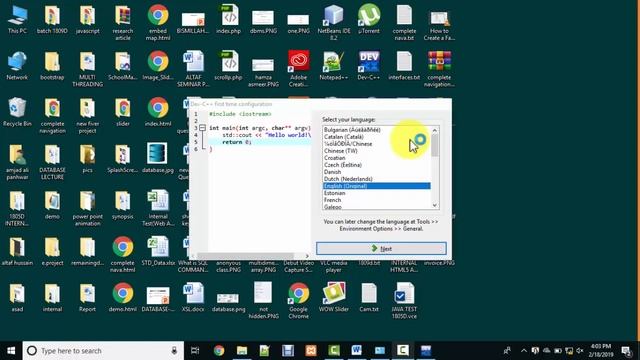Select the demo.html Chrome file
The height and width of the screenshot is (360, 640).
pyautogui.click(x=122, y=298)
